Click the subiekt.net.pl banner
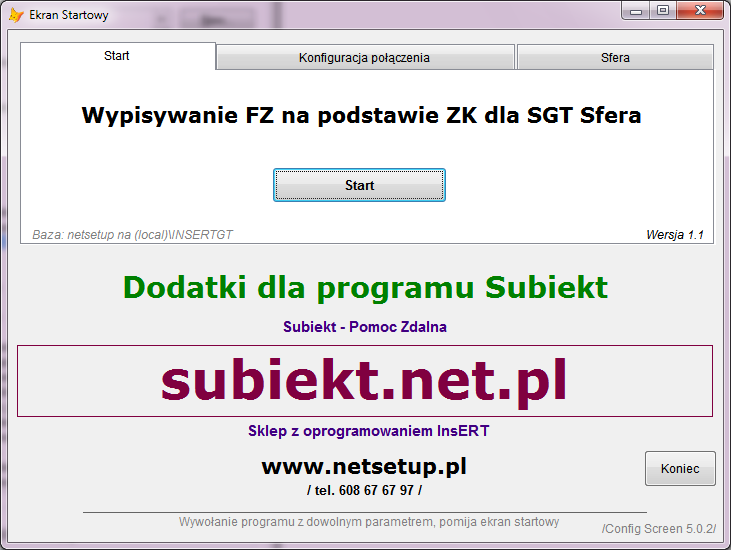731x550 pixels. pyautogui.click(x=365, y=381)
